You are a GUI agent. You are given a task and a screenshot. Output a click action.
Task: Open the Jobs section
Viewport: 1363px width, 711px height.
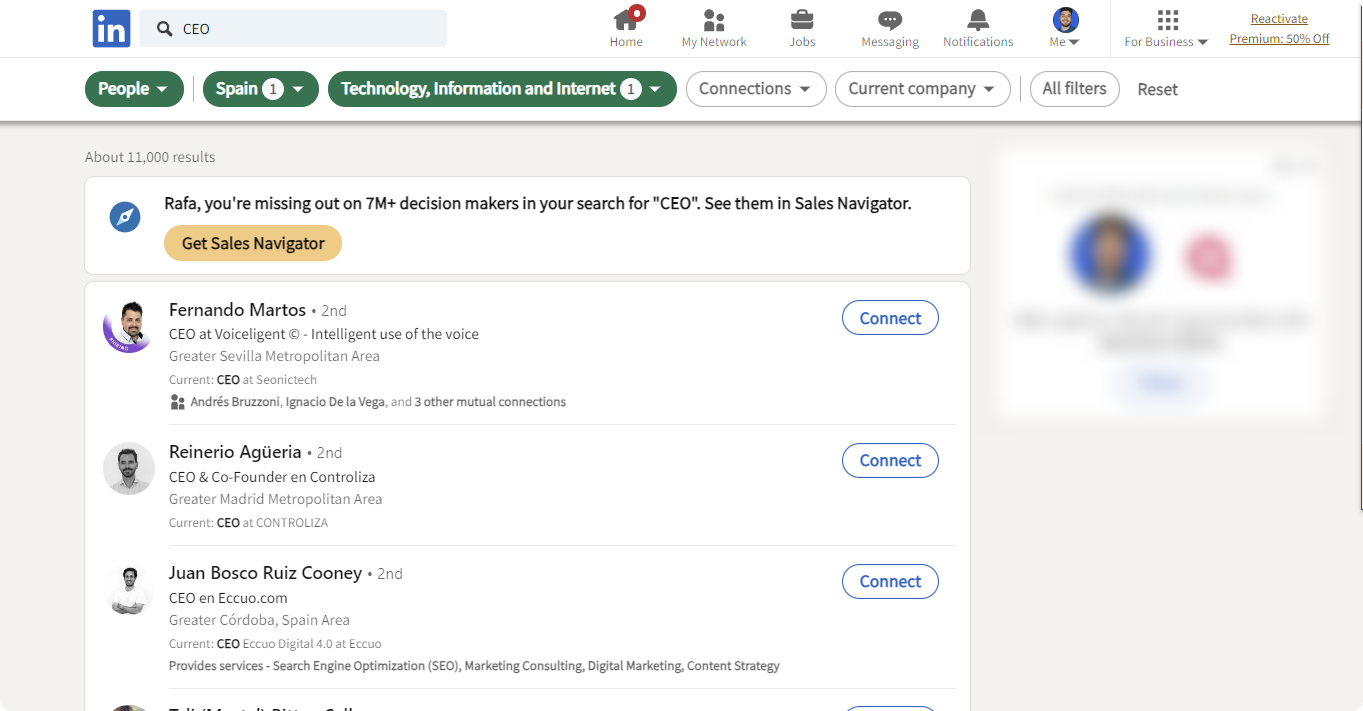[x=802, y=27]
